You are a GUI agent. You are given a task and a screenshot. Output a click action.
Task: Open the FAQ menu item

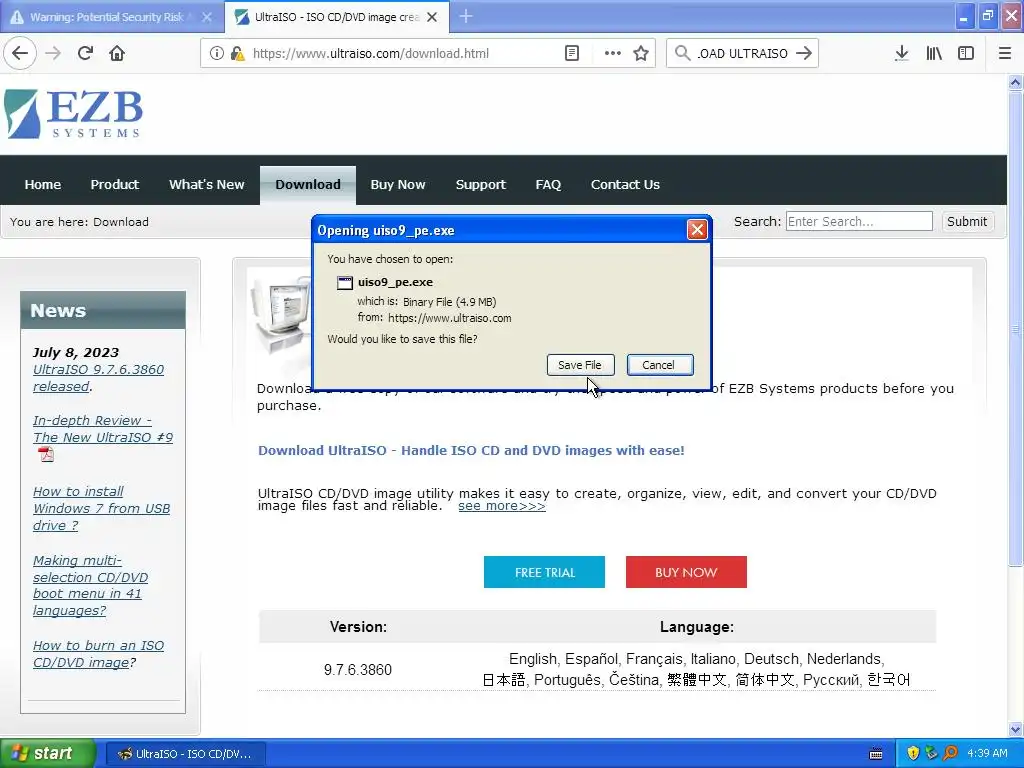[548, 185]
